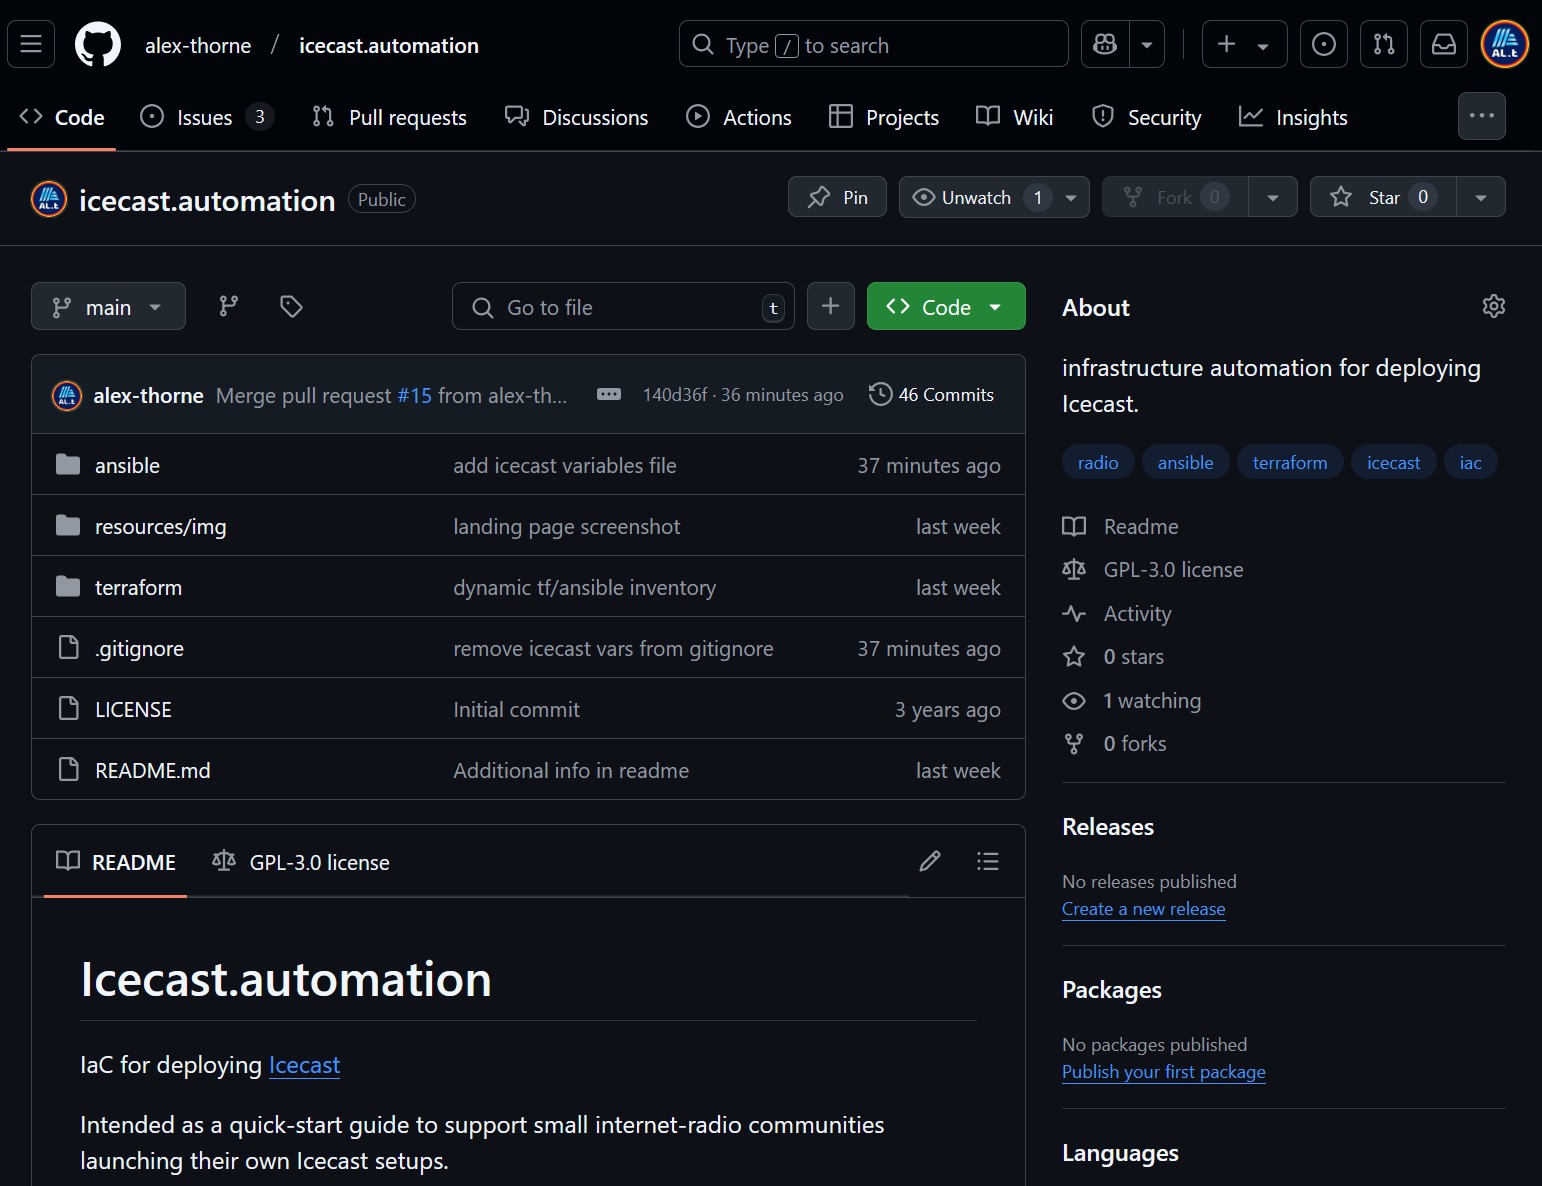Edit repository details gear icon
The height and width of the screenshot is (1186, 1542).
coord(1493,306)
